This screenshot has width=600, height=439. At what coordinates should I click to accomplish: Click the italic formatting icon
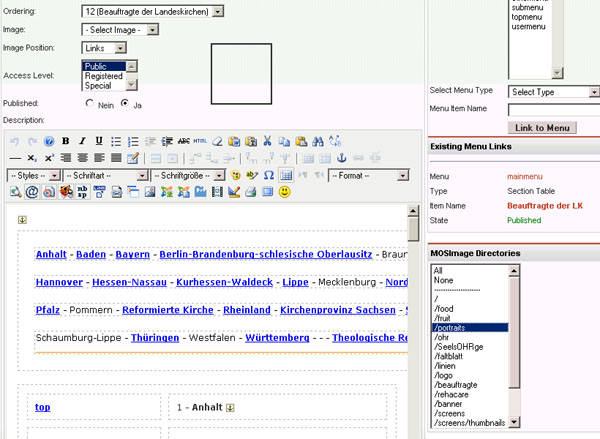(82, 141)
